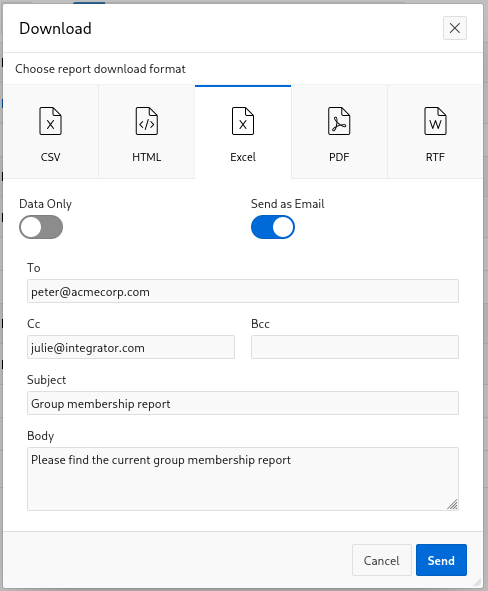Screen dimensions: 488x591
Task: Select the PDF document icon
Action: point(339,121)
